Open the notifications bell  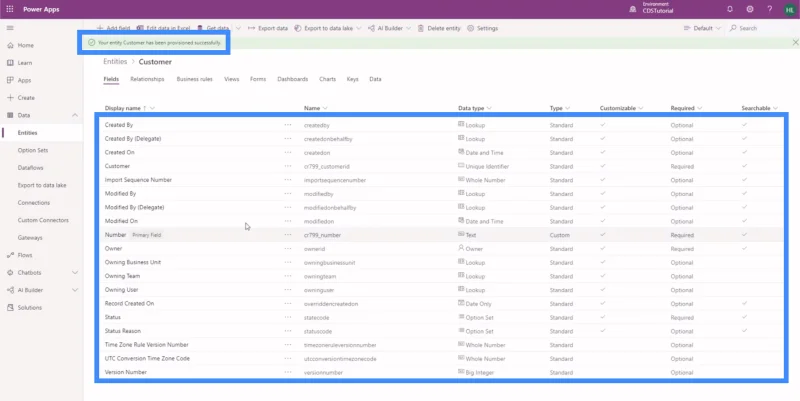click(730, 9)
